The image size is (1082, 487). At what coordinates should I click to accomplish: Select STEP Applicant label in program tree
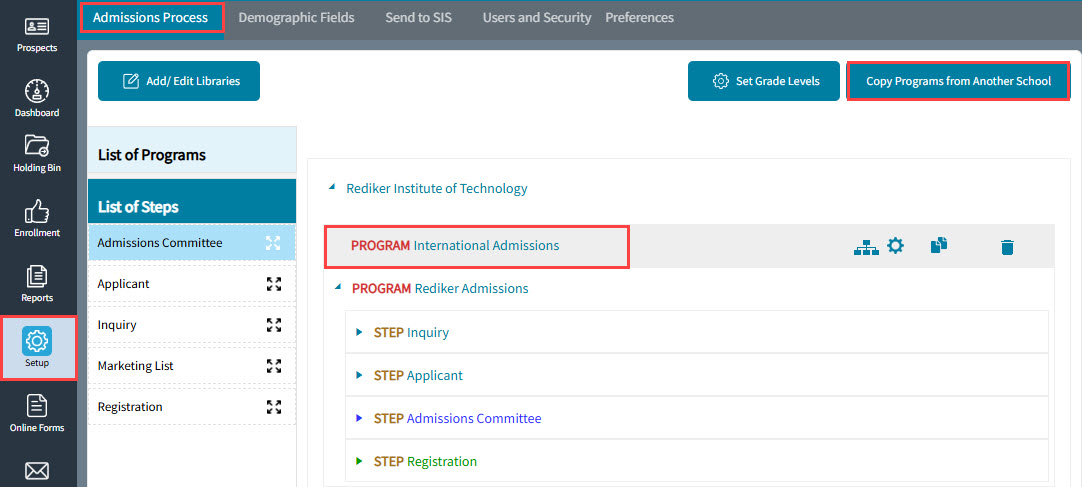(x=418, y=376)
